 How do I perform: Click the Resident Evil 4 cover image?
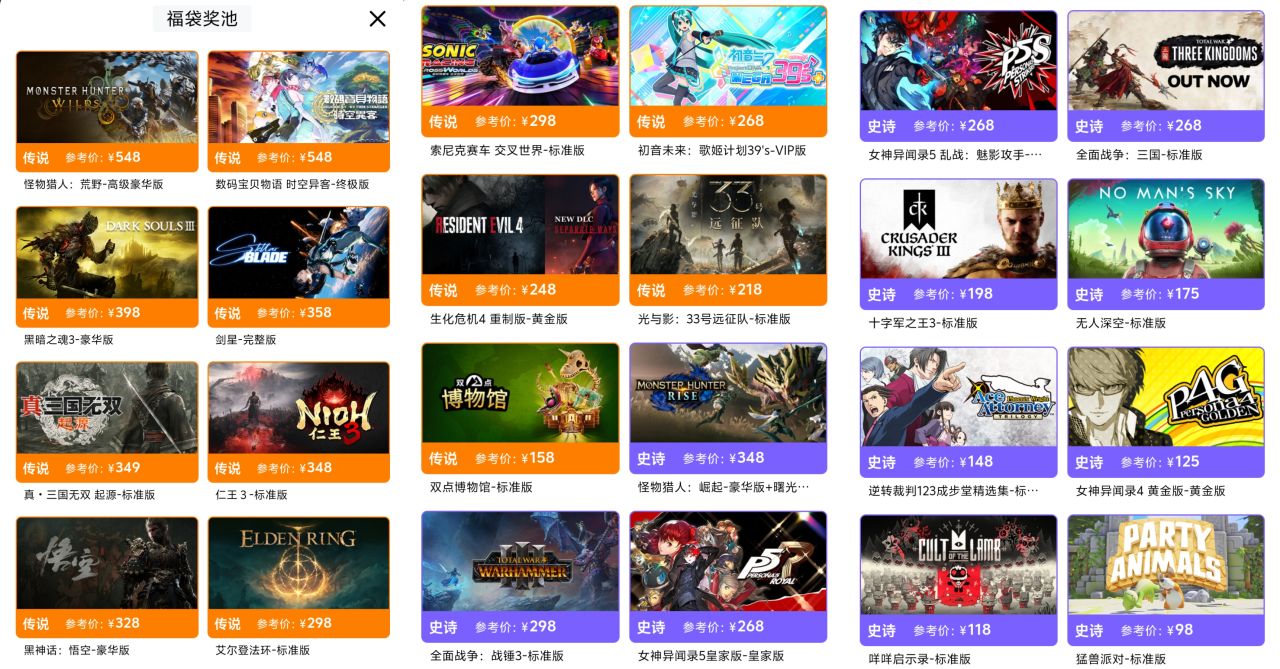[x=520, y=225]
